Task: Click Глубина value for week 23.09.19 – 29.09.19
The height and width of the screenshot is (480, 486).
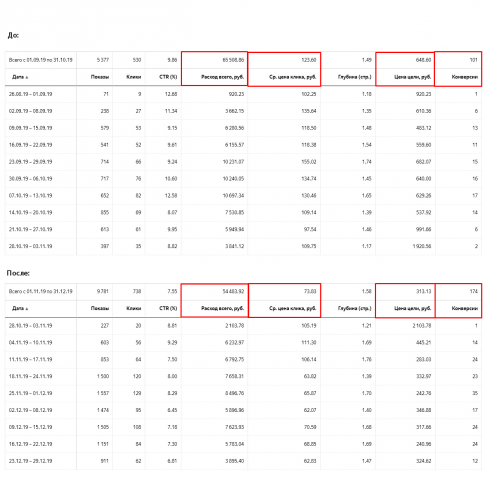Action: pos(367,162)
